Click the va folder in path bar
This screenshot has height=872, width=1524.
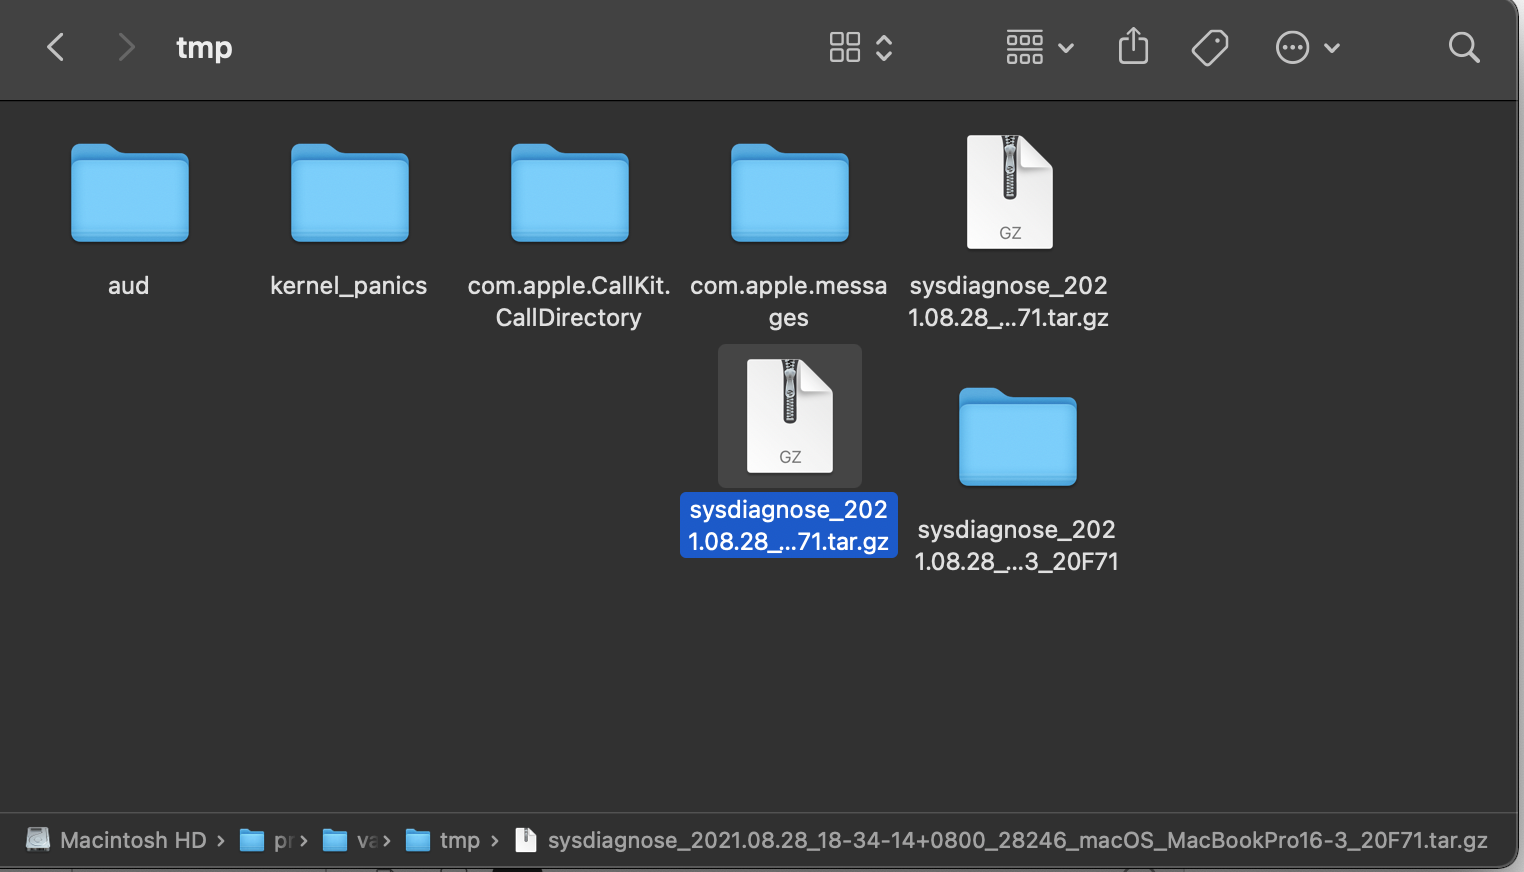[x=349, y=840]
